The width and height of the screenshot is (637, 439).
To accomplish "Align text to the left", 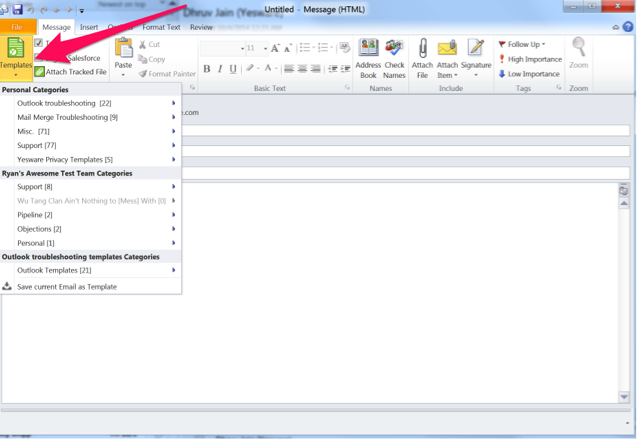I will (x=289, y=69).
